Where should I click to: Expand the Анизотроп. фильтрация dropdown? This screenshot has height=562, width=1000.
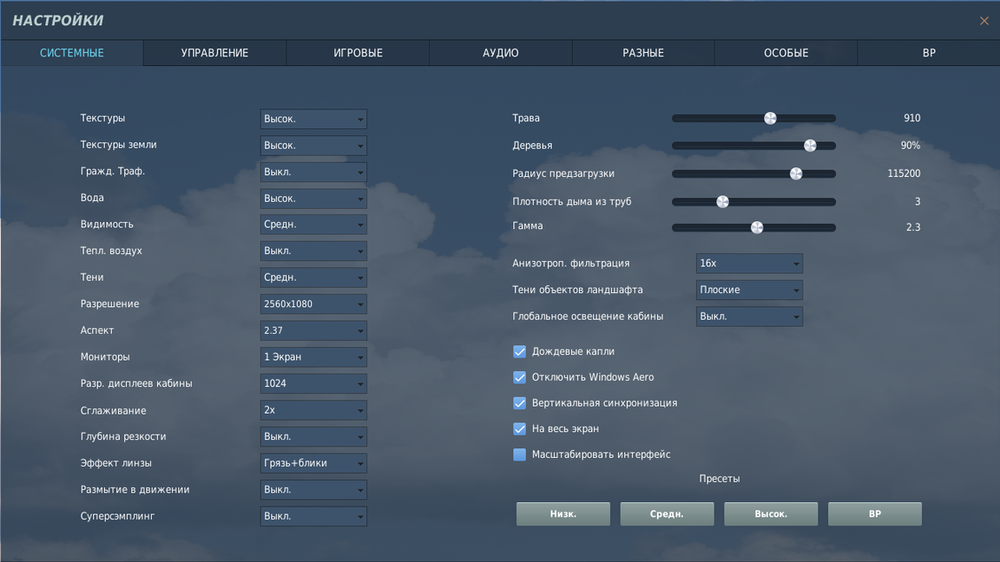click(x=749, y=263)
